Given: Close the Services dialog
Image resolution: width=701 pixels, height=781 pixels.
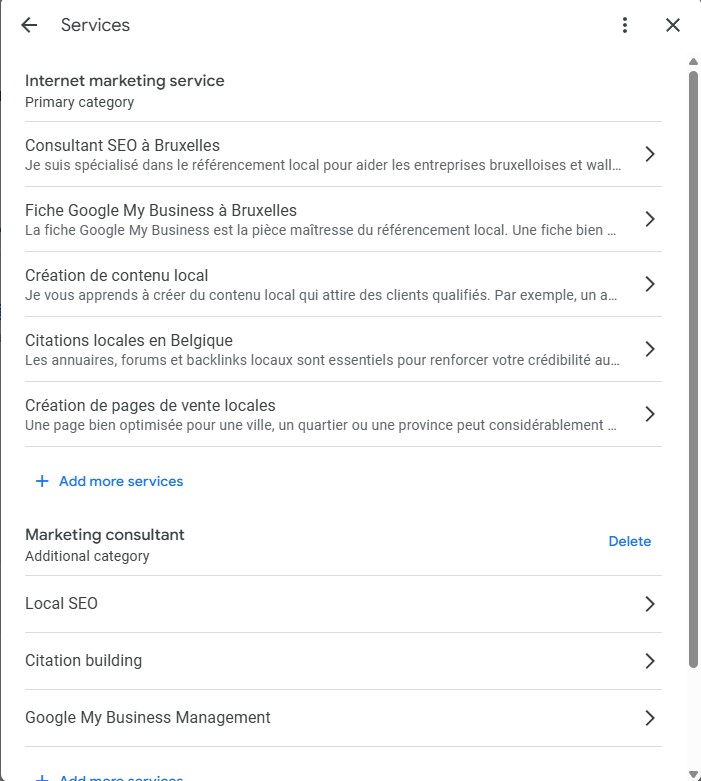Looking at the screenshot, I should [x=673, y=25].
